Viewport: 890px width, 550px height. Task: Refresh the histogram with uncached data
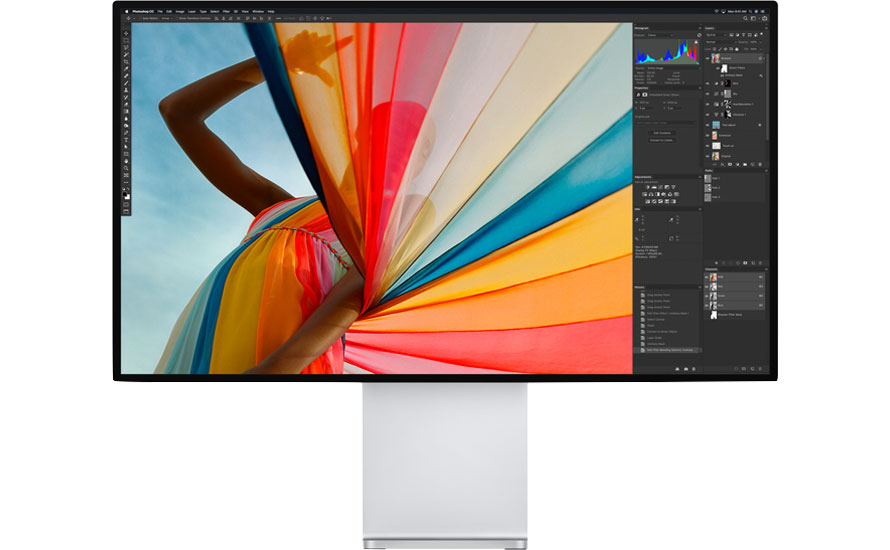699,35
